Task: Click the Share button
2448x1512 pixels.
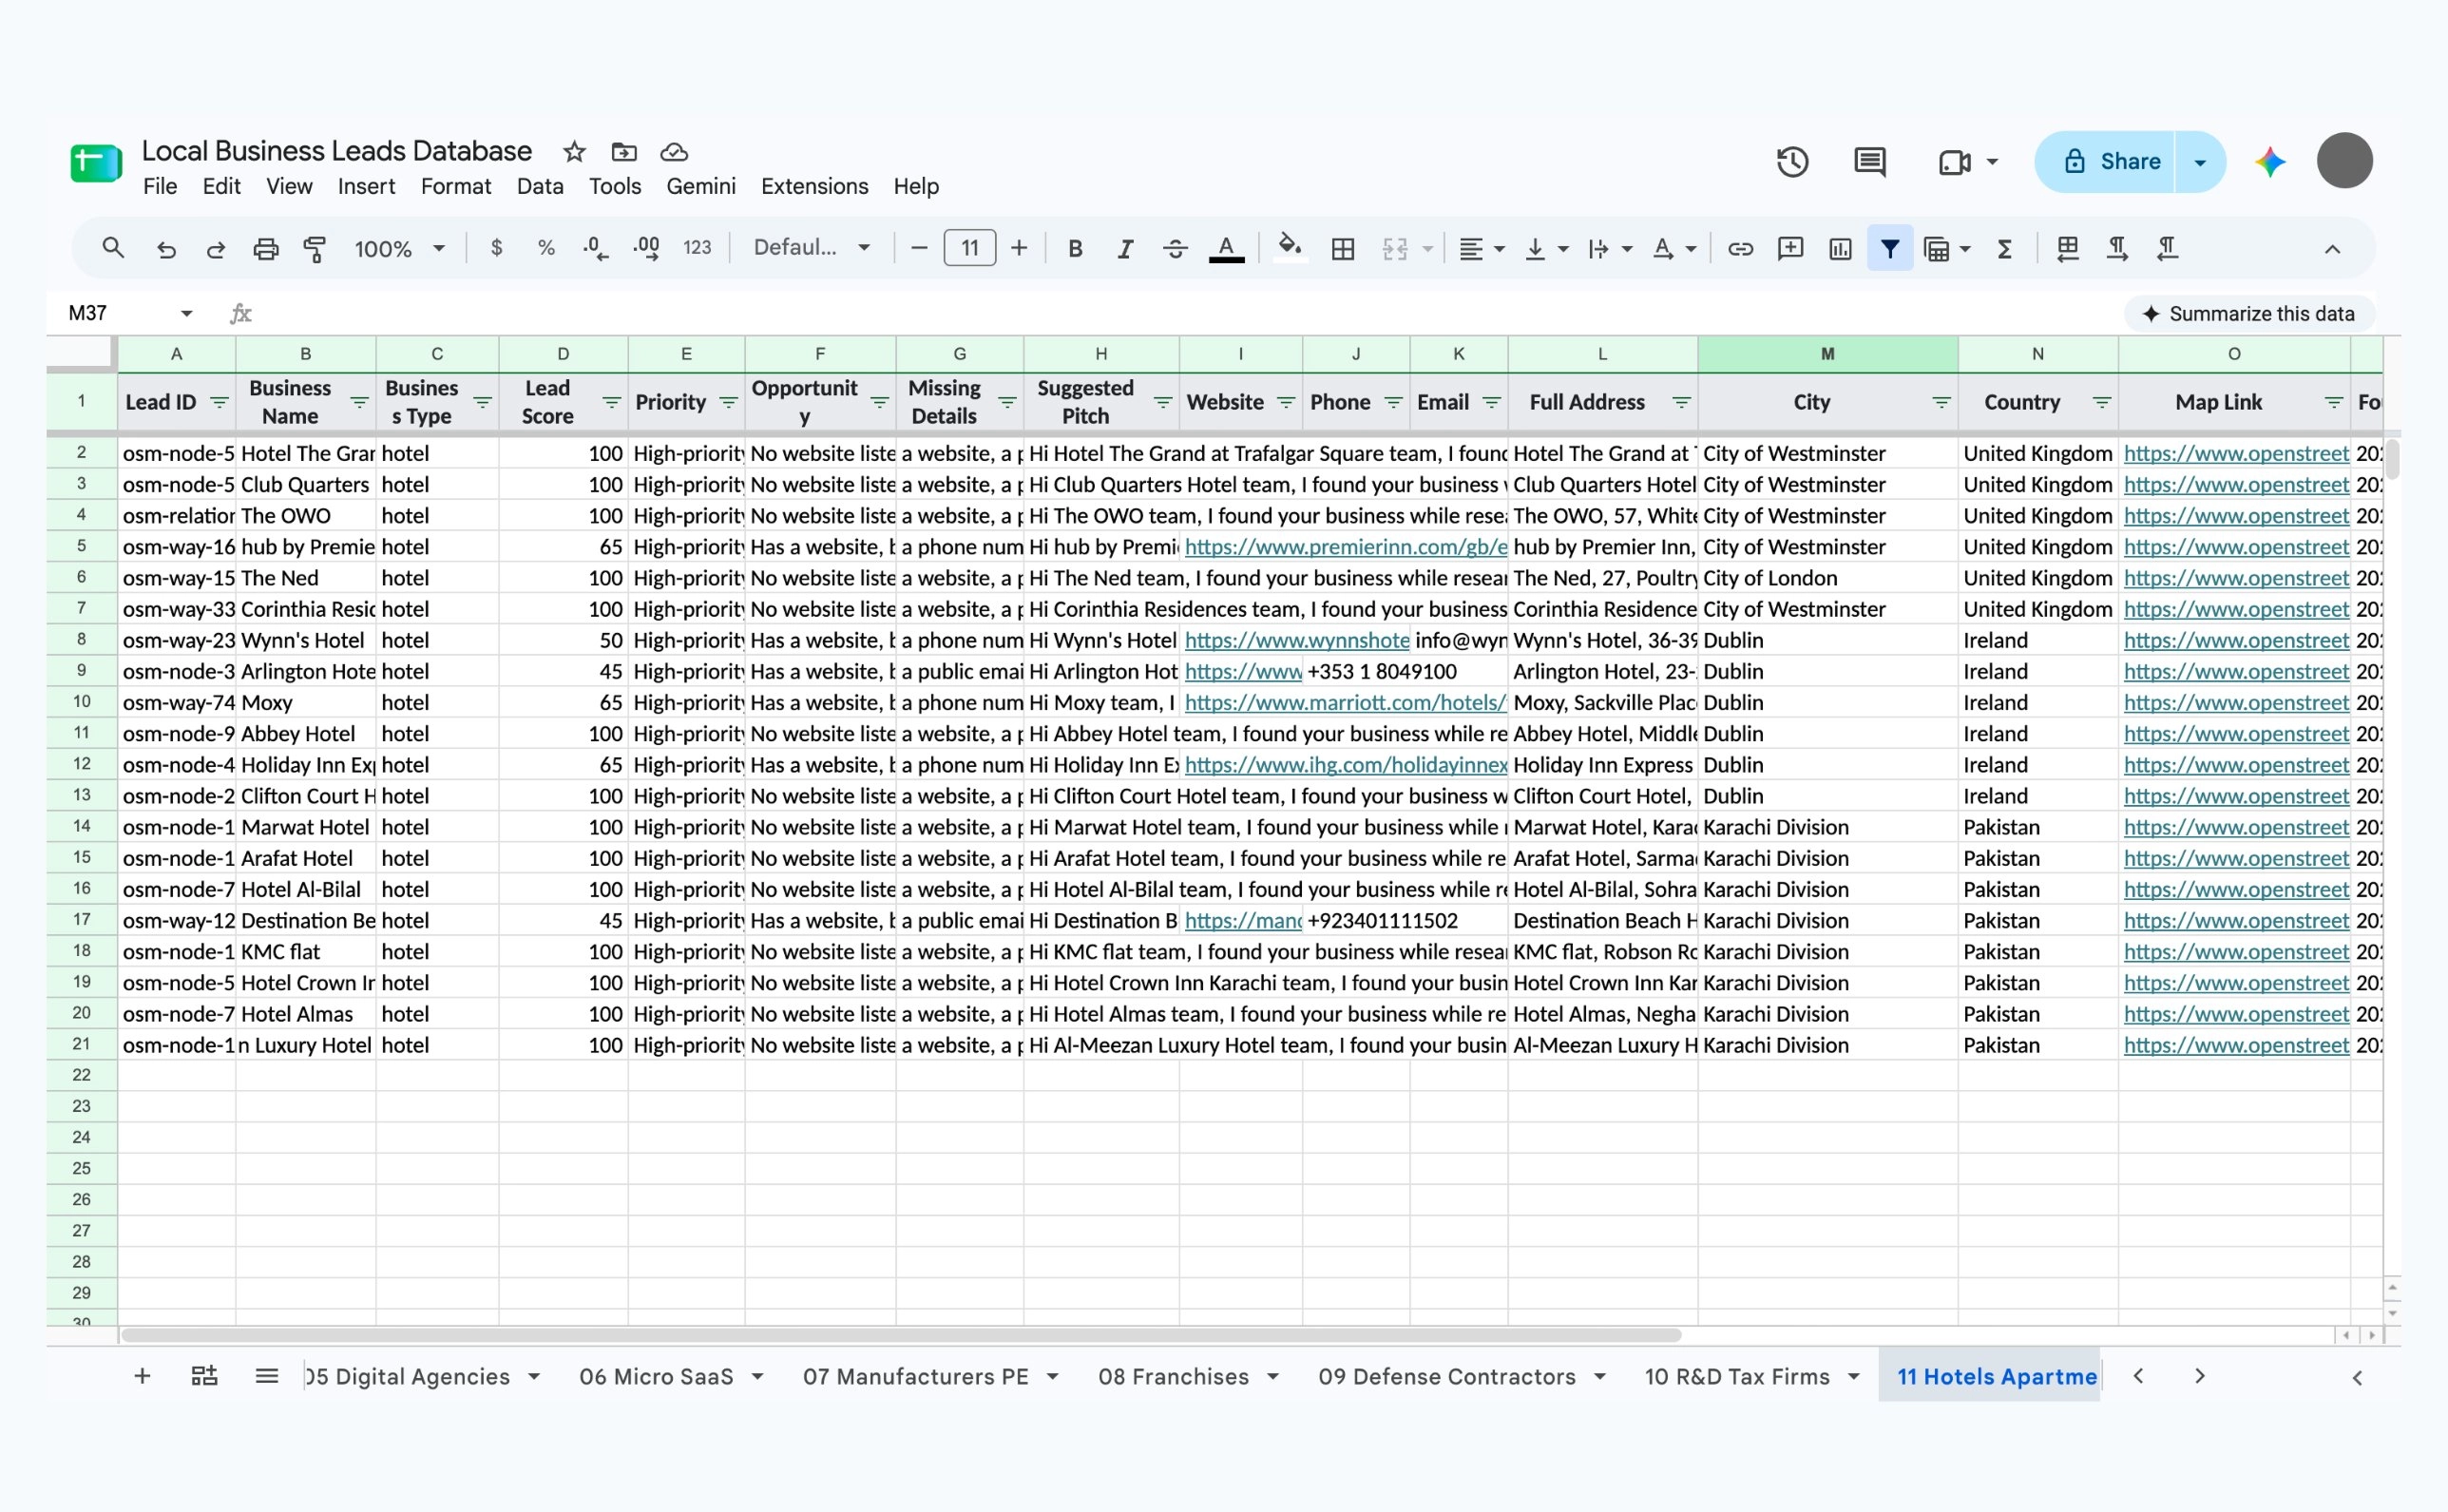Action: coord(2105,162)
